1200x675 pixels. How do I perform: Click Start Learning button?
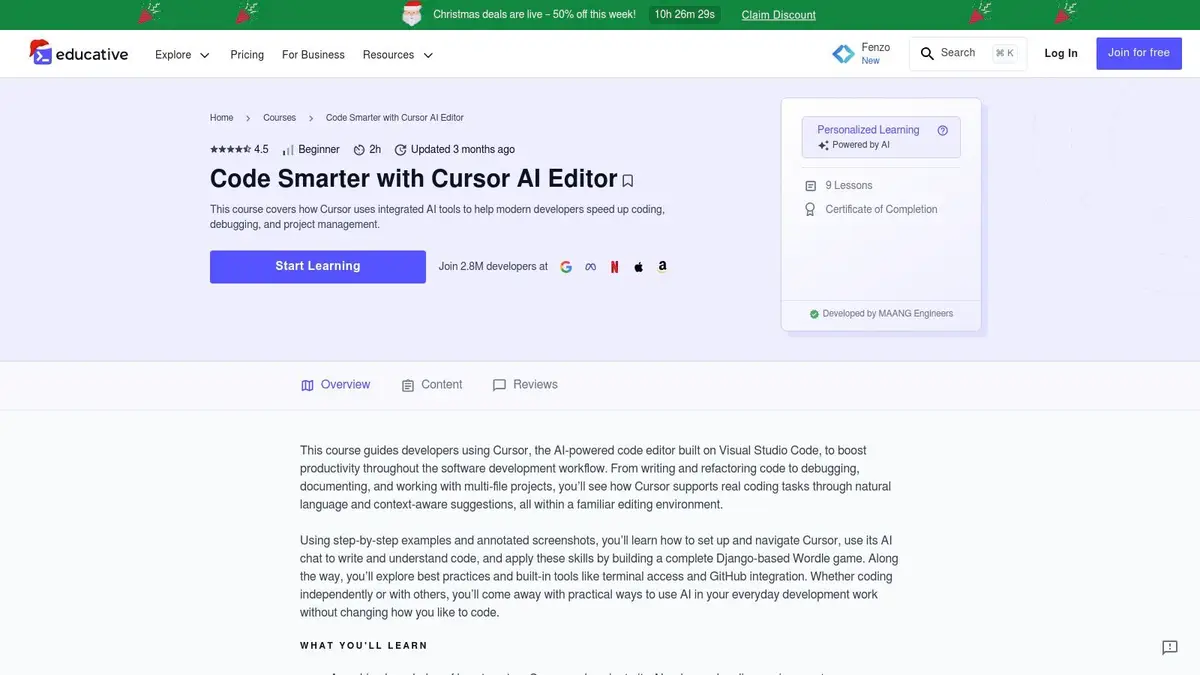tap(318, 267)
